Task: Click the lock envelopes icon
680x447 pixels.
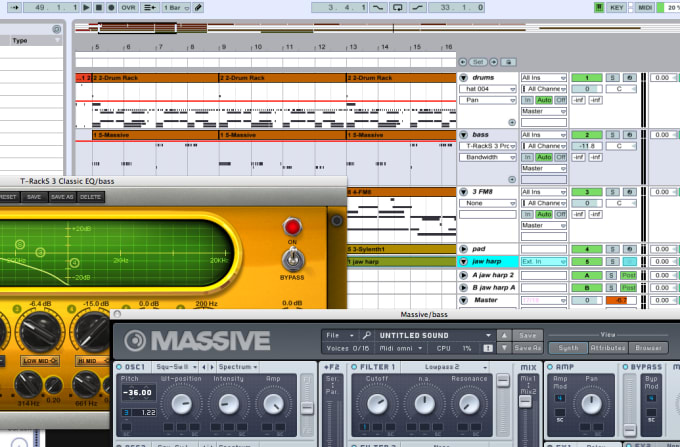Action: point(509,62)
